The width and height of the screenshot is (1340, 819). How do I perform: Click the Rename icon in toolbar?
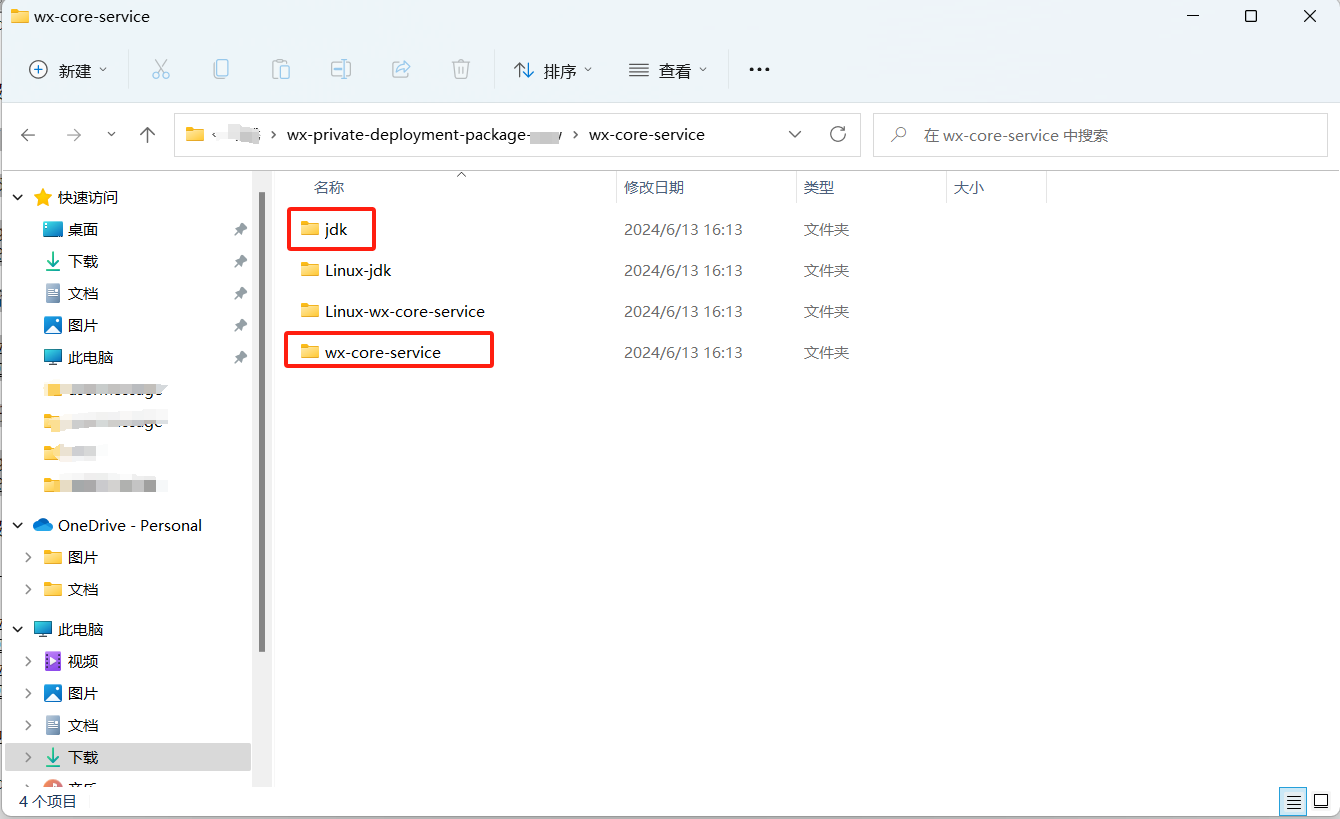point(341,69)
